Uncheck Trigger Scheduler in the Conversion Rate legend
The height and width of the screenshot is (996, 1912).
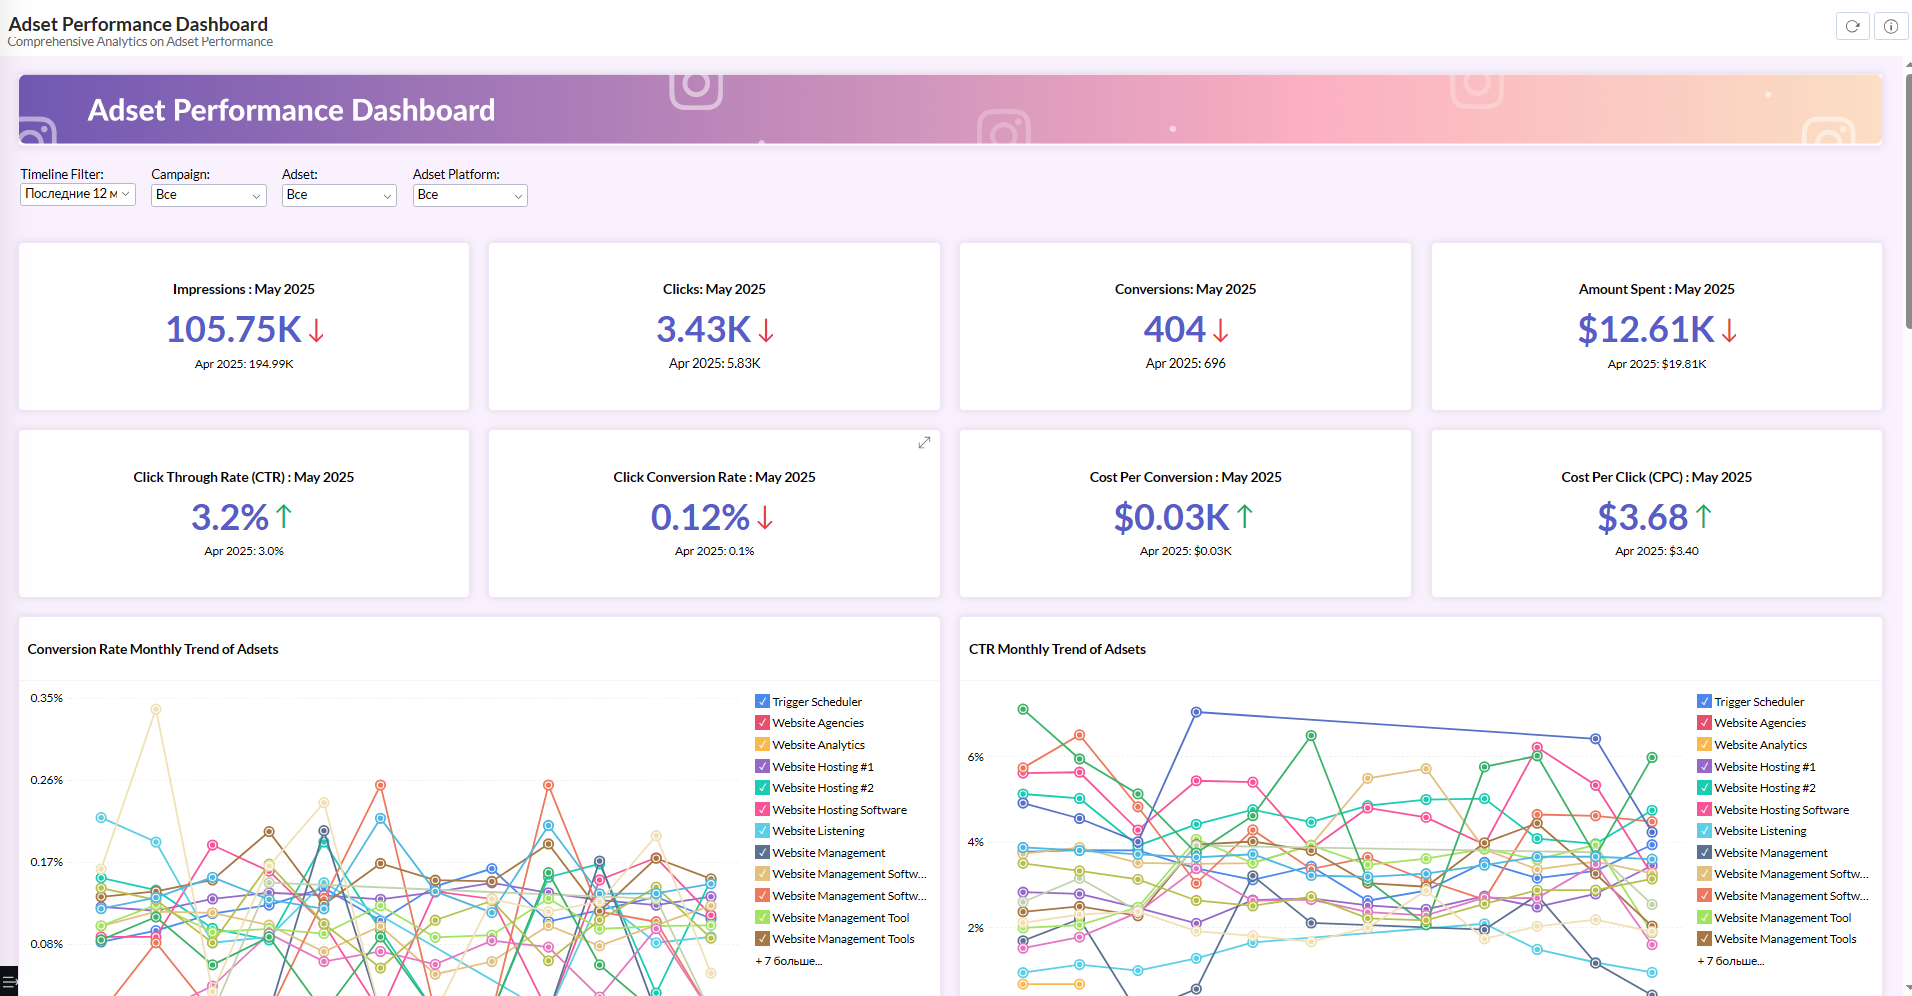762,702
